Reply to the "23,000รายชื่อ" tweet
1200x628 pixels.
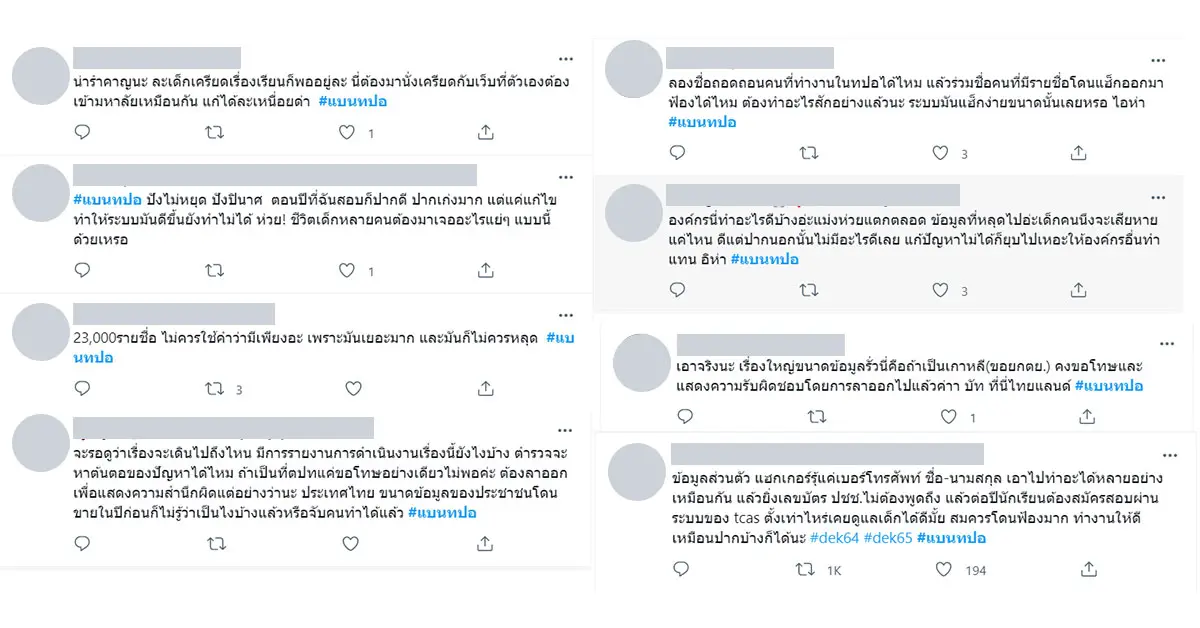82,389
